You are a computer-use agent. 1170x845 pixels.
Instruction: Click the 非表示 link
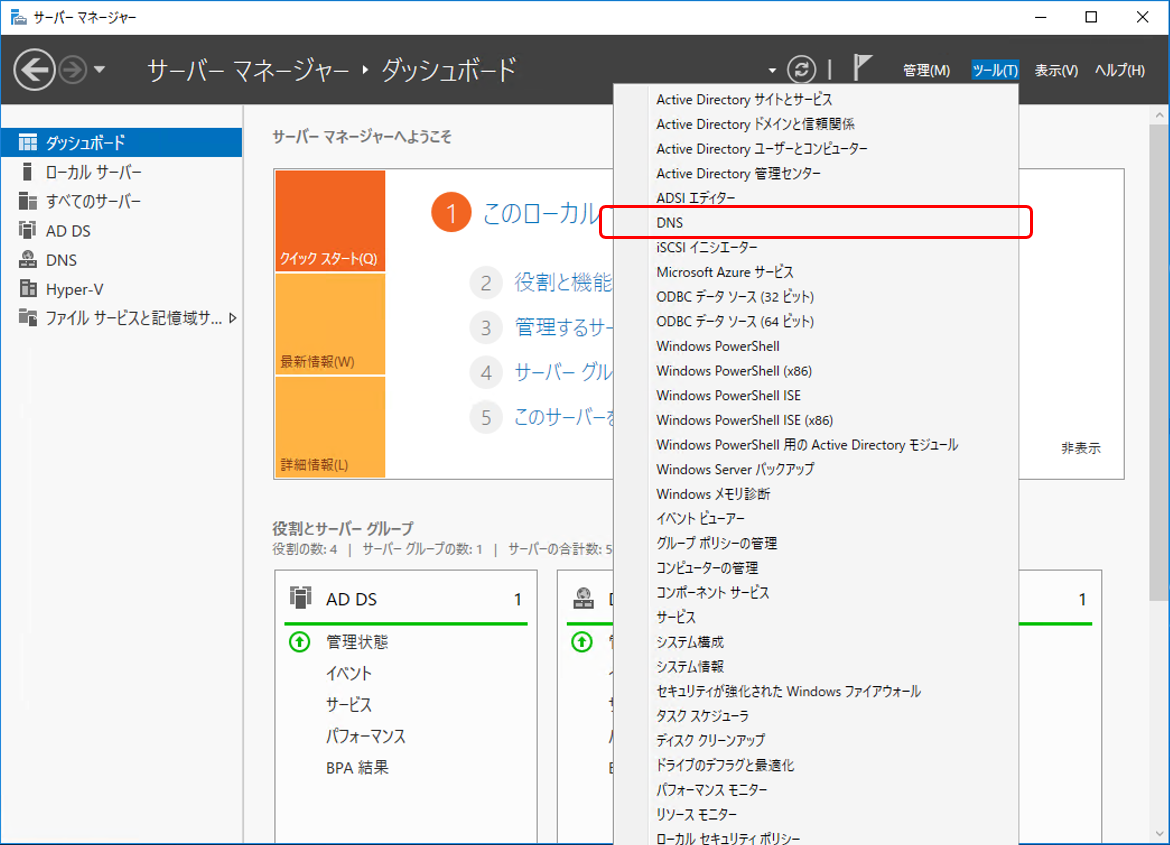(1080, 448)
